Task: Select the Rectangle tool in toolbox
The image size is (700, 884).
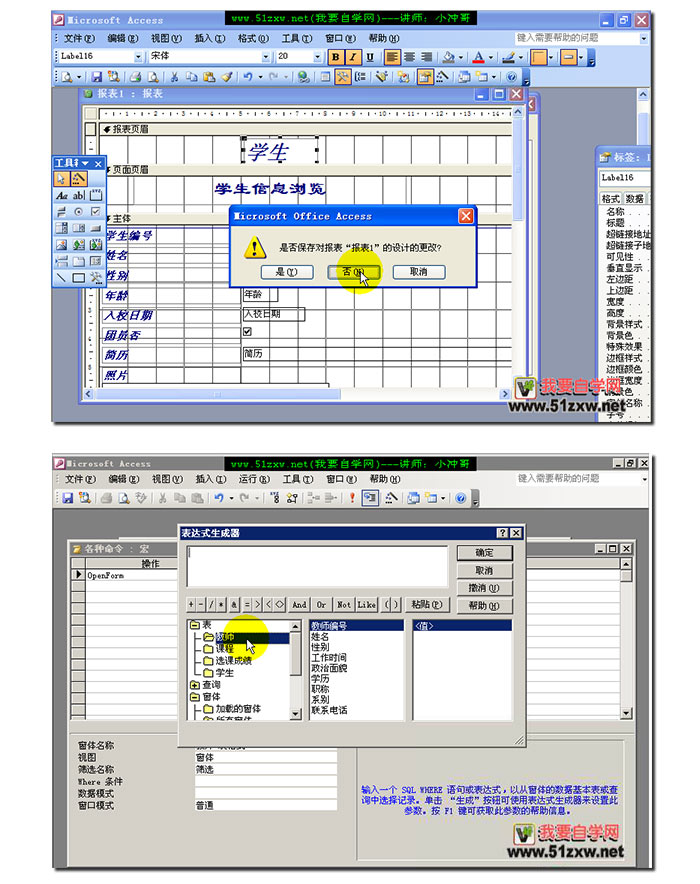Action: (78, 277)
